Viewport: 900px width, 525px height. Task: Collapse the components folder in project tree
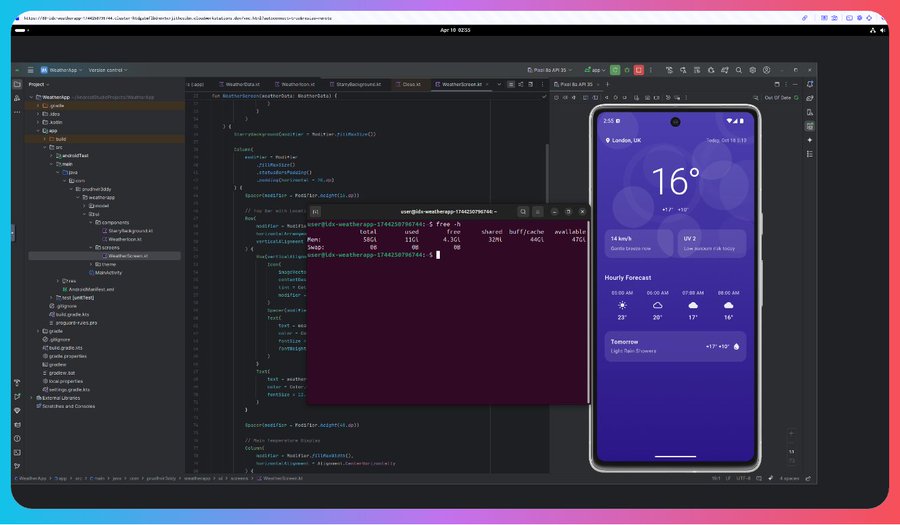click(91, 222)
